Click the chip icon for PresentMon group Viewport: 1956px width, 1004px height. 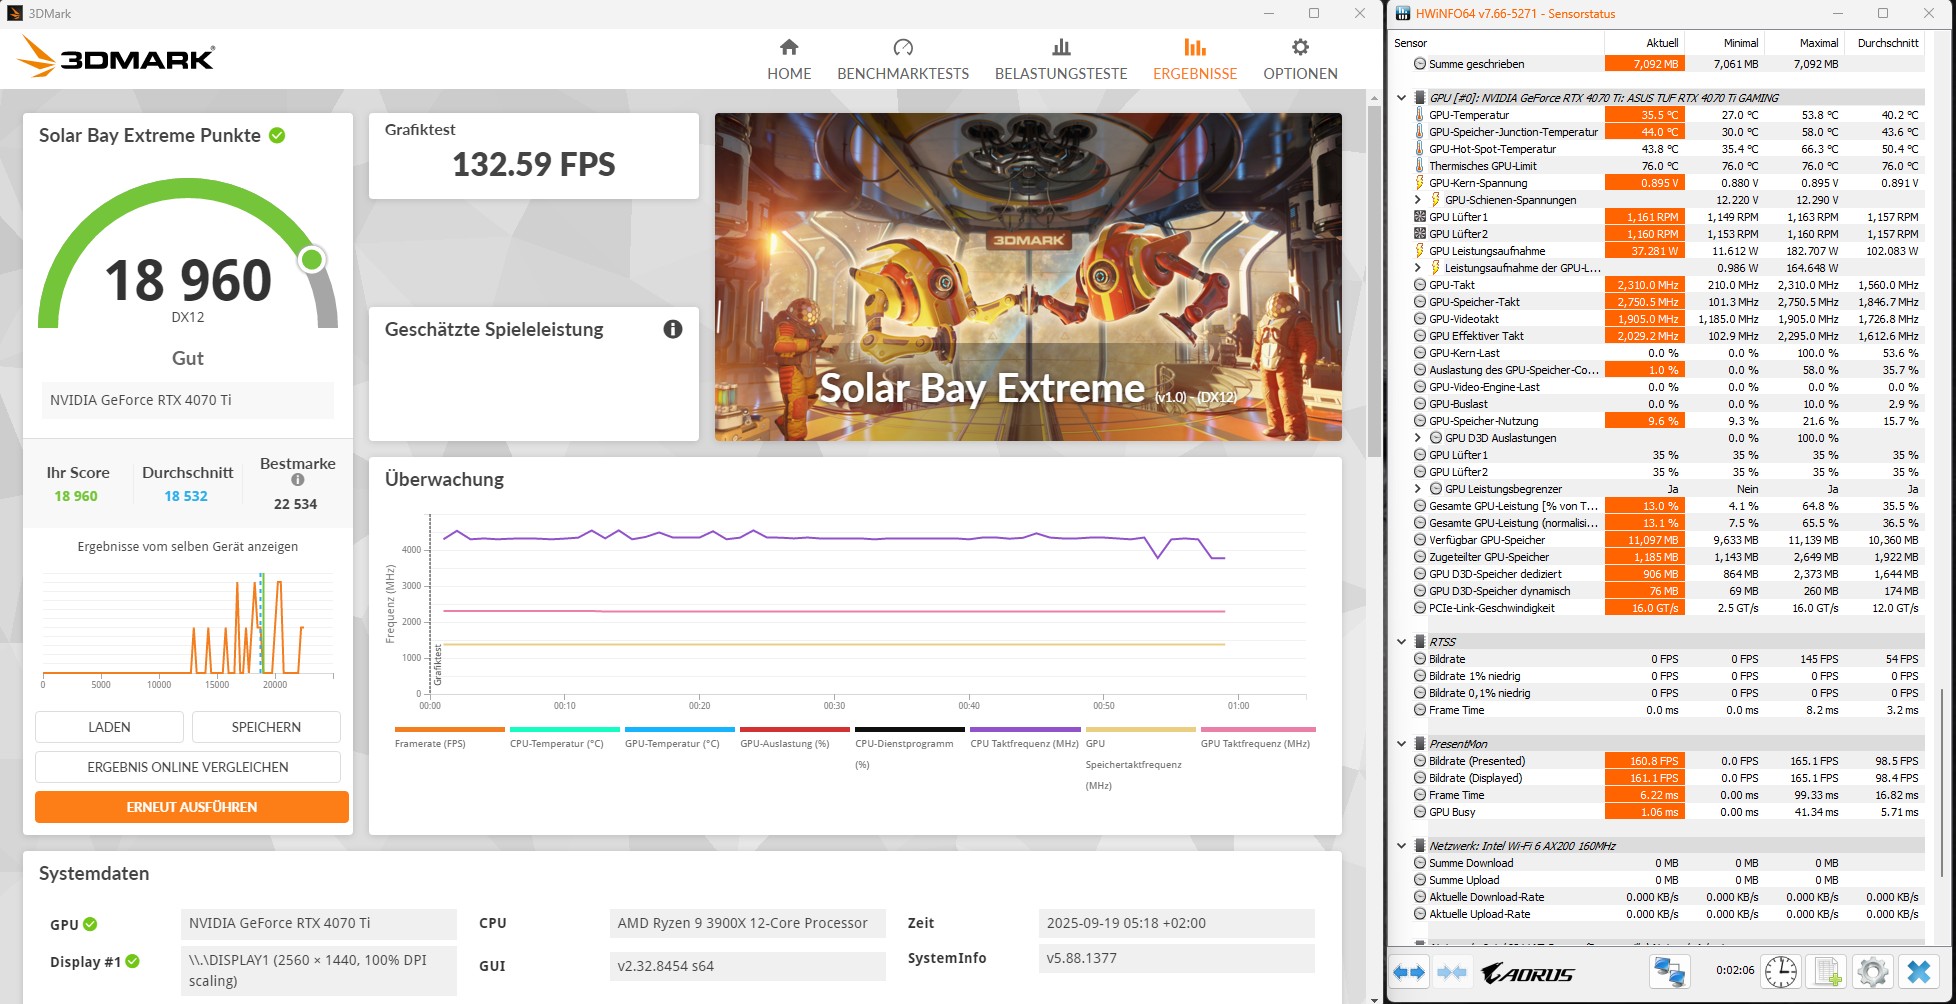[x=1419, y=744]
